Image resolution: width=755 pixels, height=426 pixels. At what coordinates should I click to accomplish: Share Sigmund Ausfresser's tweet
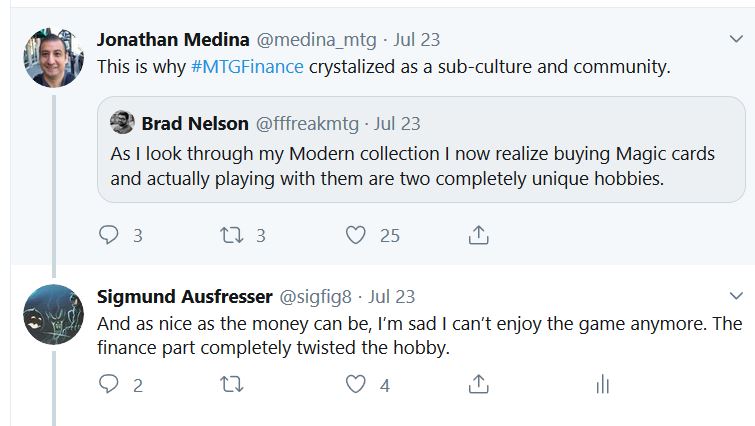(479, 384)
